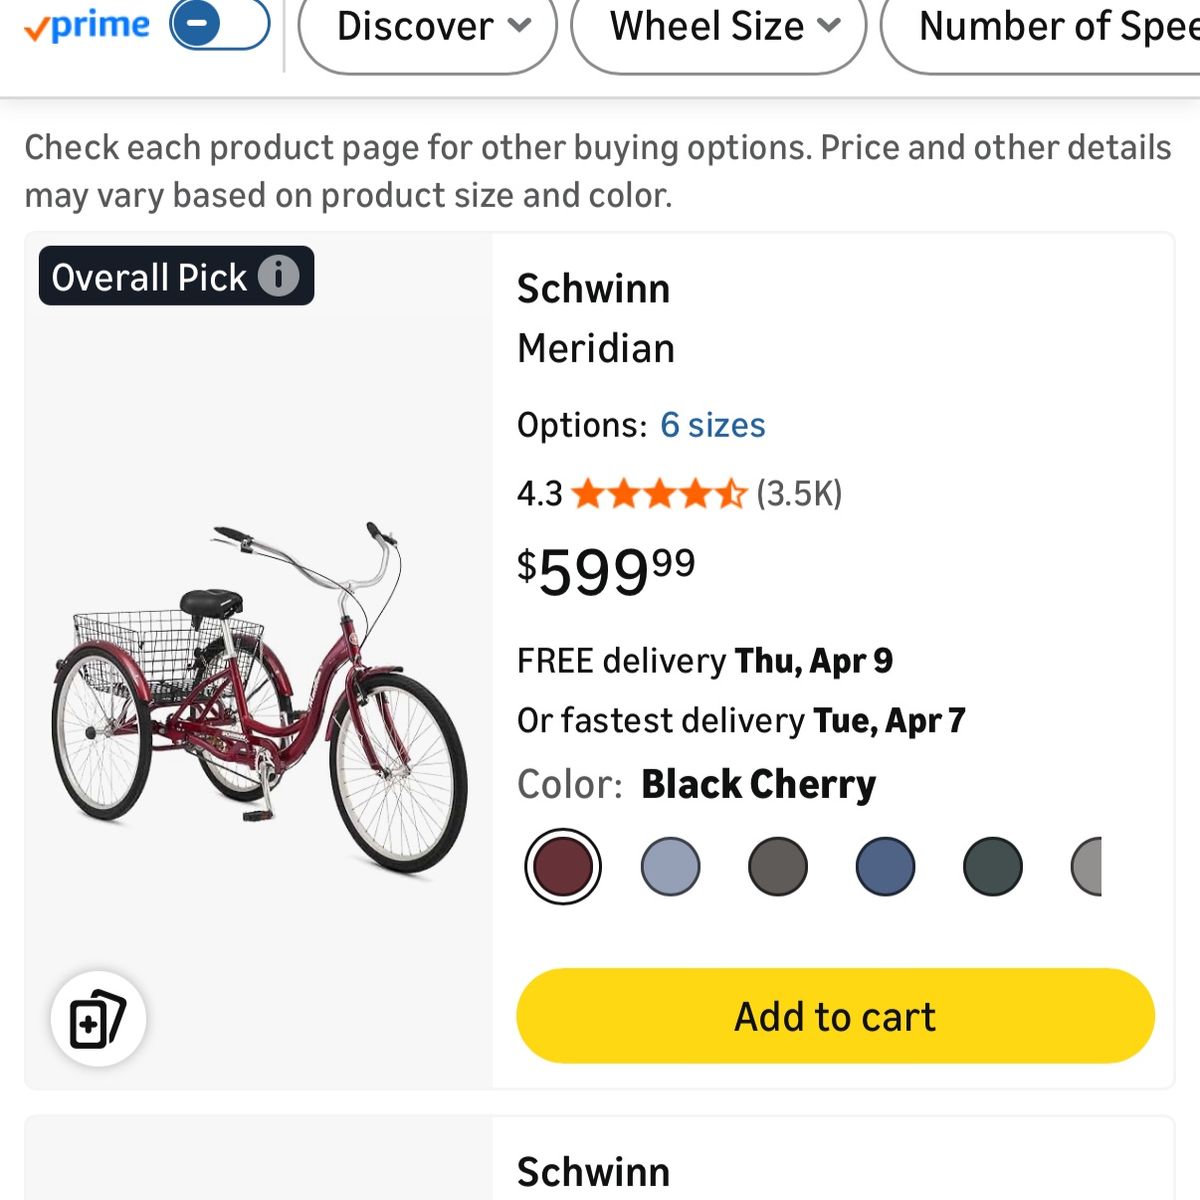Click the Overall Pick info icon
The width and height of the screenshot is (1200, 1200).
tap(279, 275)
